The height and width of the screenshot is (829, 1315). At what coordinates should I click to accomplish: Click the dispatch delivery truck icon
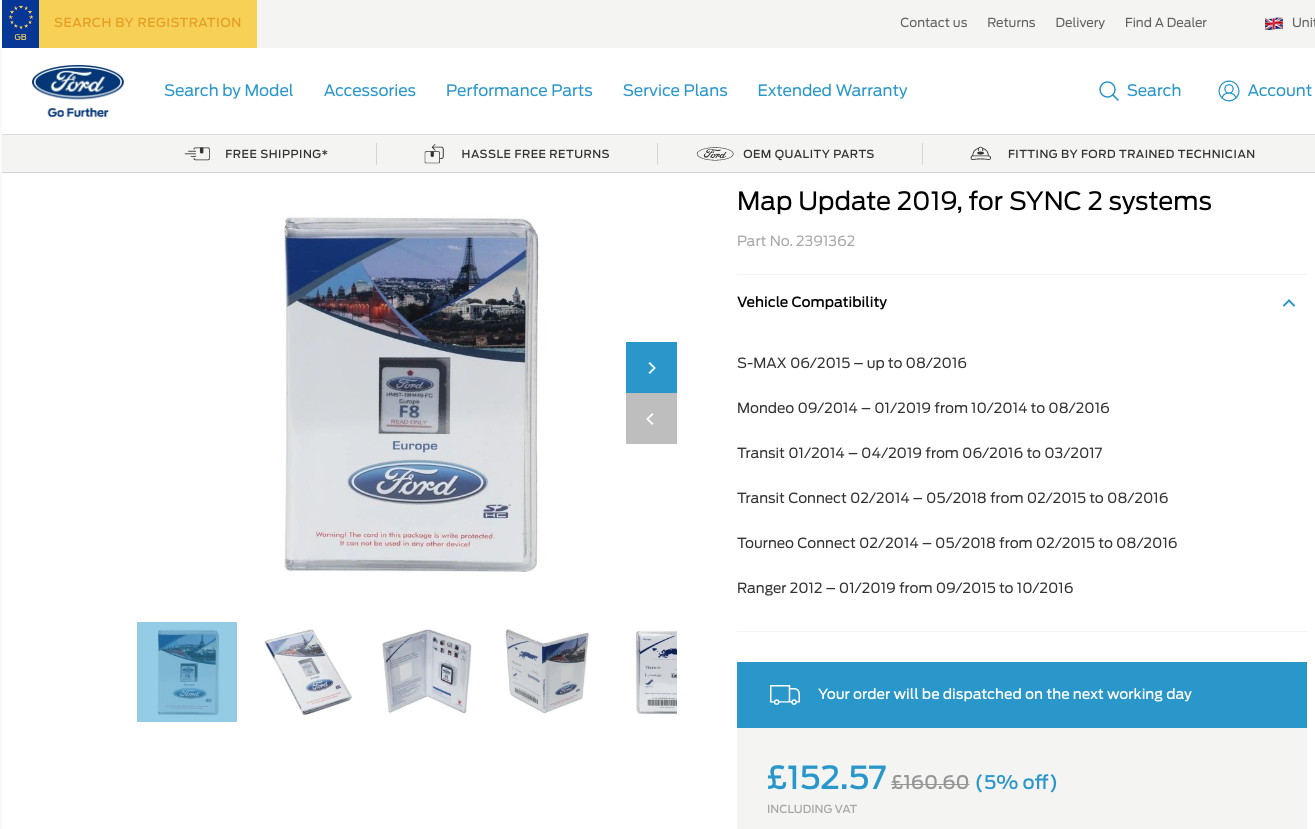[x=785, y=694]
